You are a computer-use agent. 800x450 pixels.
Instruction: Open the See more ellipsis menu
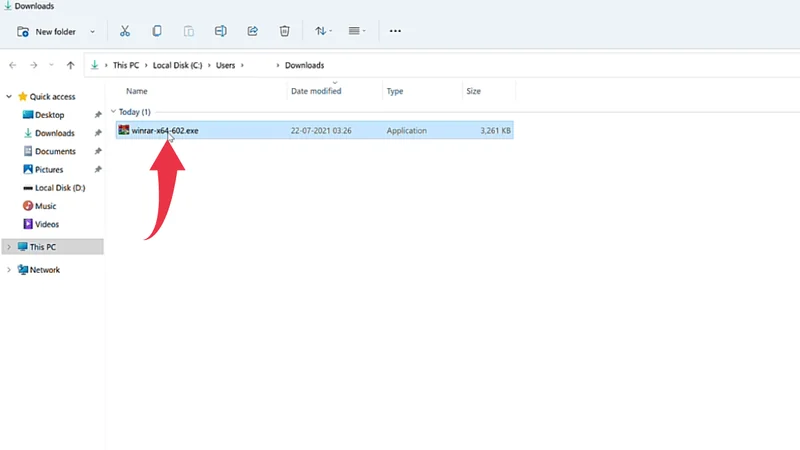(x=395, y=31)
